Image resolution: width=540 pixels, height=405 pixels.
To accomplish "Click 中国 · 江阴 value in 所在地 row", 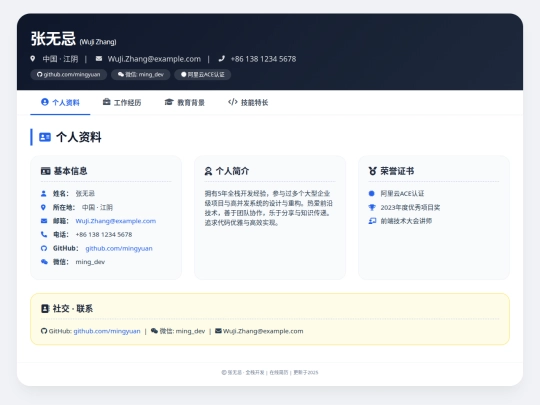I will pos(97,207).
